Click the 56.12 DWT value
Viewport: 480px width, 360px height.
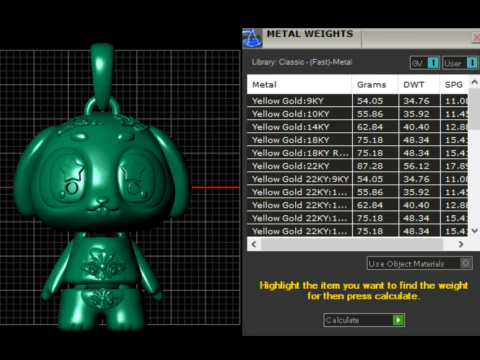(416, 166)
